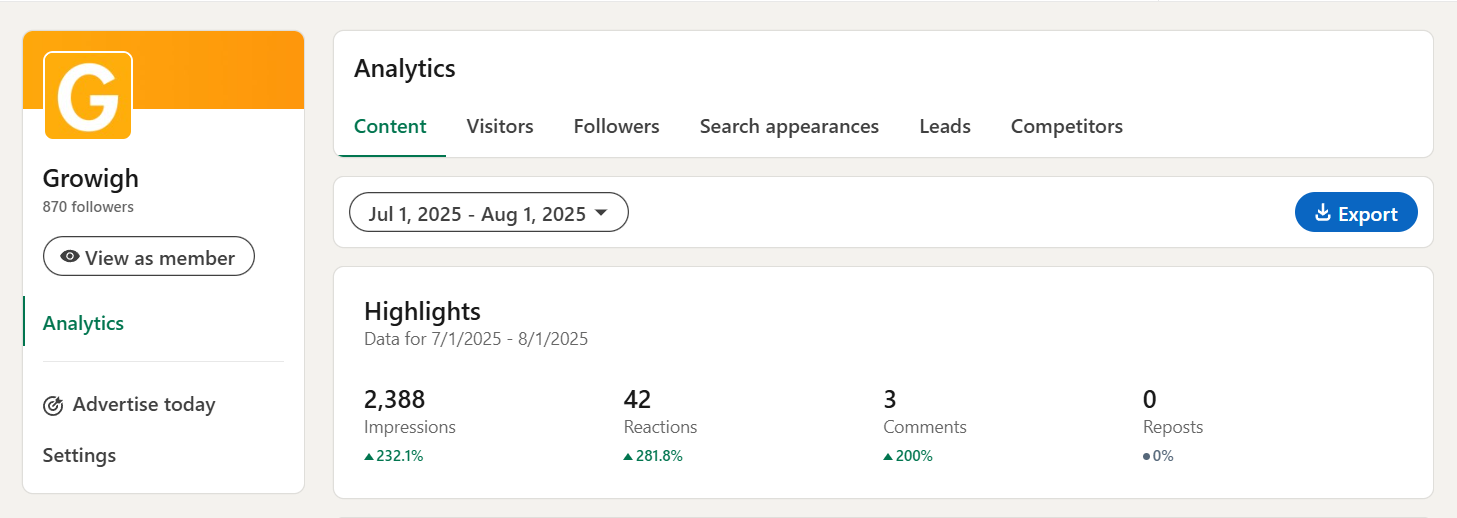Screen dimensions: 1457x518
Task: Open Analytics in the left sidebar
Action: pos(84,323)
